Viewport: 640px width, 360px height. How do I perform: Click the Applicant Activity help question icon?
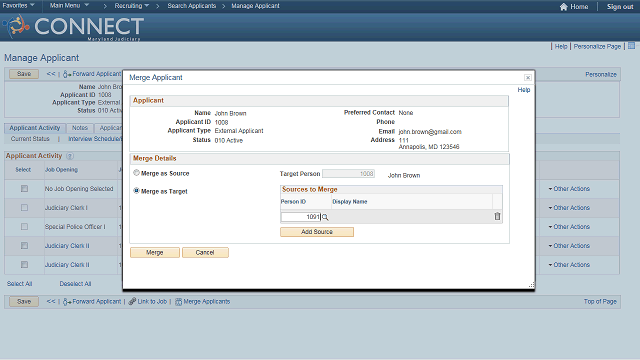point(70,156)
